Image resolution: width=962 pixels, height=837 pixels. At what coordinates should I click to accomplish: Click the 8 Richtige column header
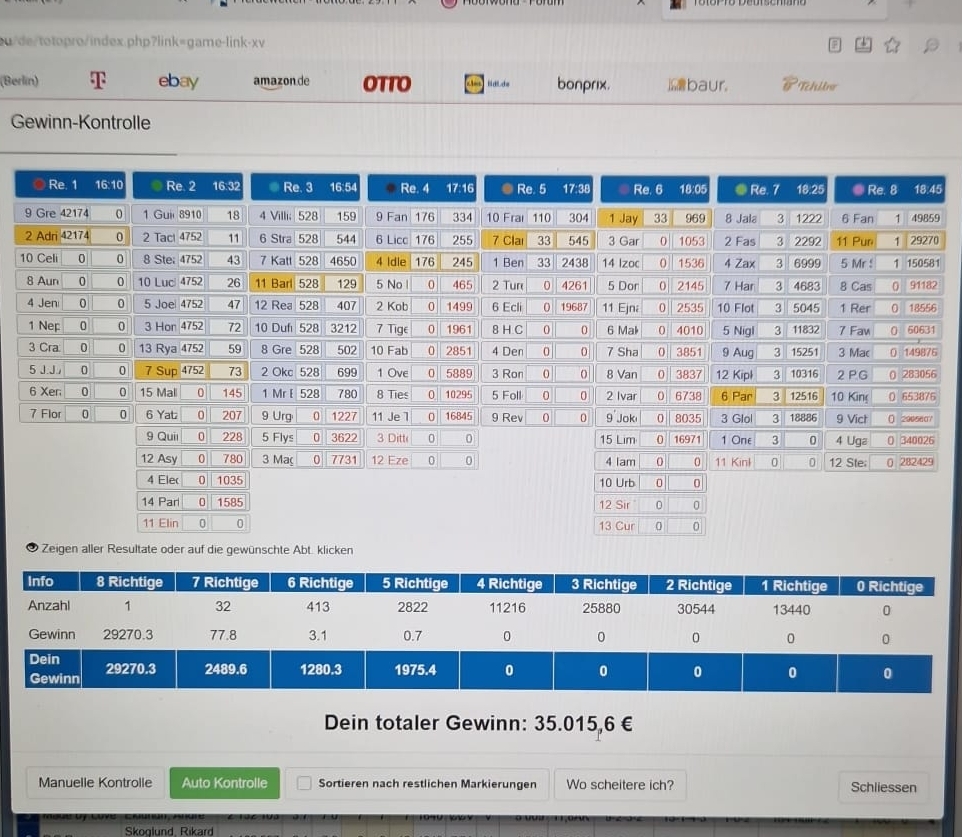(128, 582)
